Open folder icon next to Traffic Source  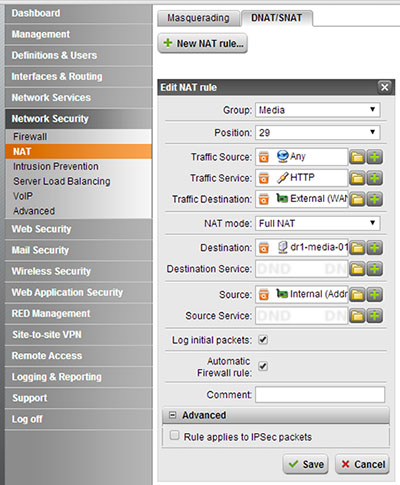tap(357, 157)
